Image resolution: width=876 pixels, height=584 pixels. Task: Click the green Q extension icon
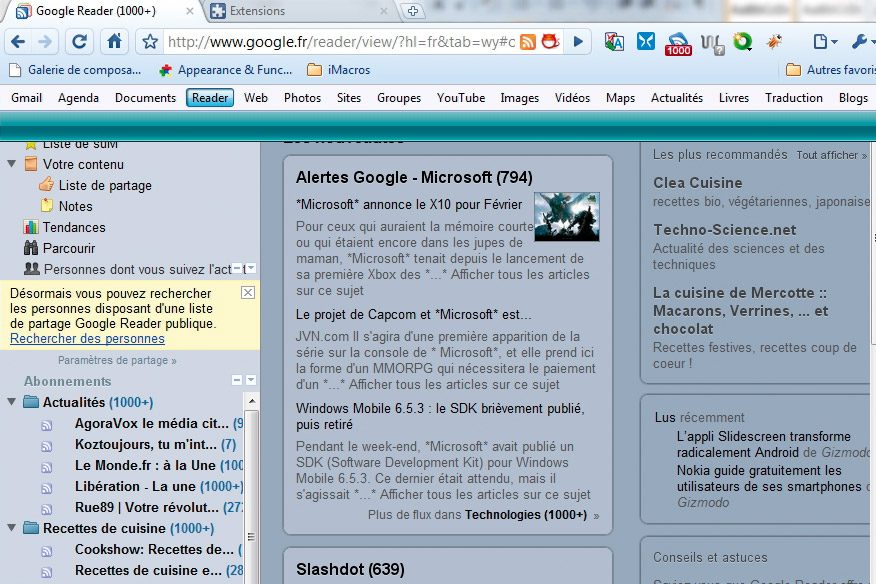(x=743, y=41)
